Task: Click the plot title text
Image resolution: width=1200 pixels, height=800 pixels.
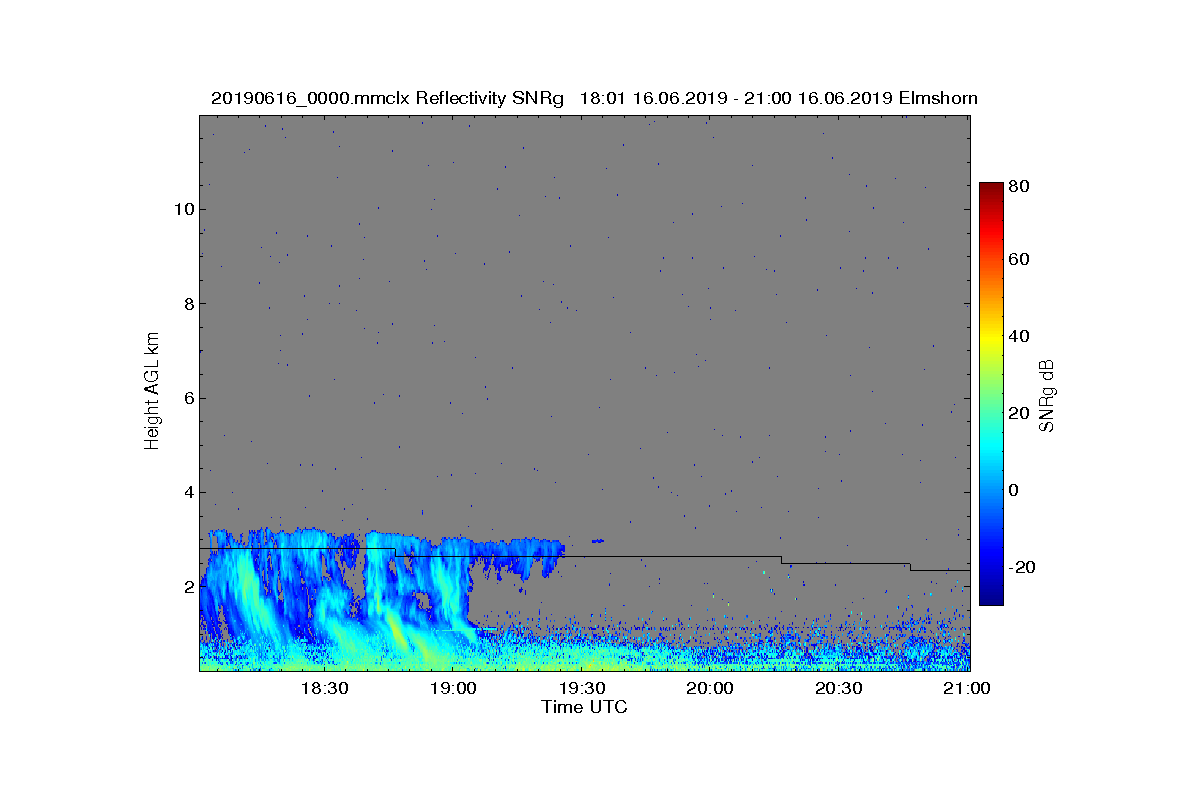Action: coord(594,98)
